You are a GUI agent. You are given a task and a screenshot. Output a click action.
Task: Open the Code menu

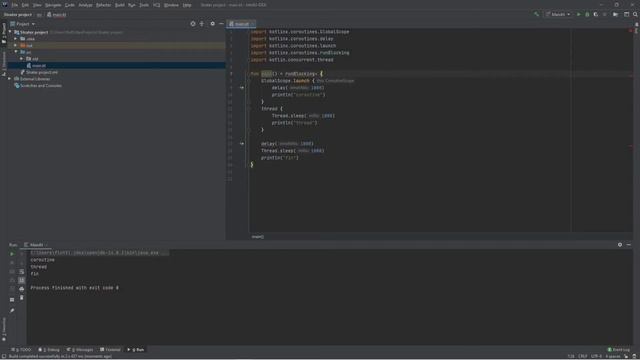tap(70, 5)
